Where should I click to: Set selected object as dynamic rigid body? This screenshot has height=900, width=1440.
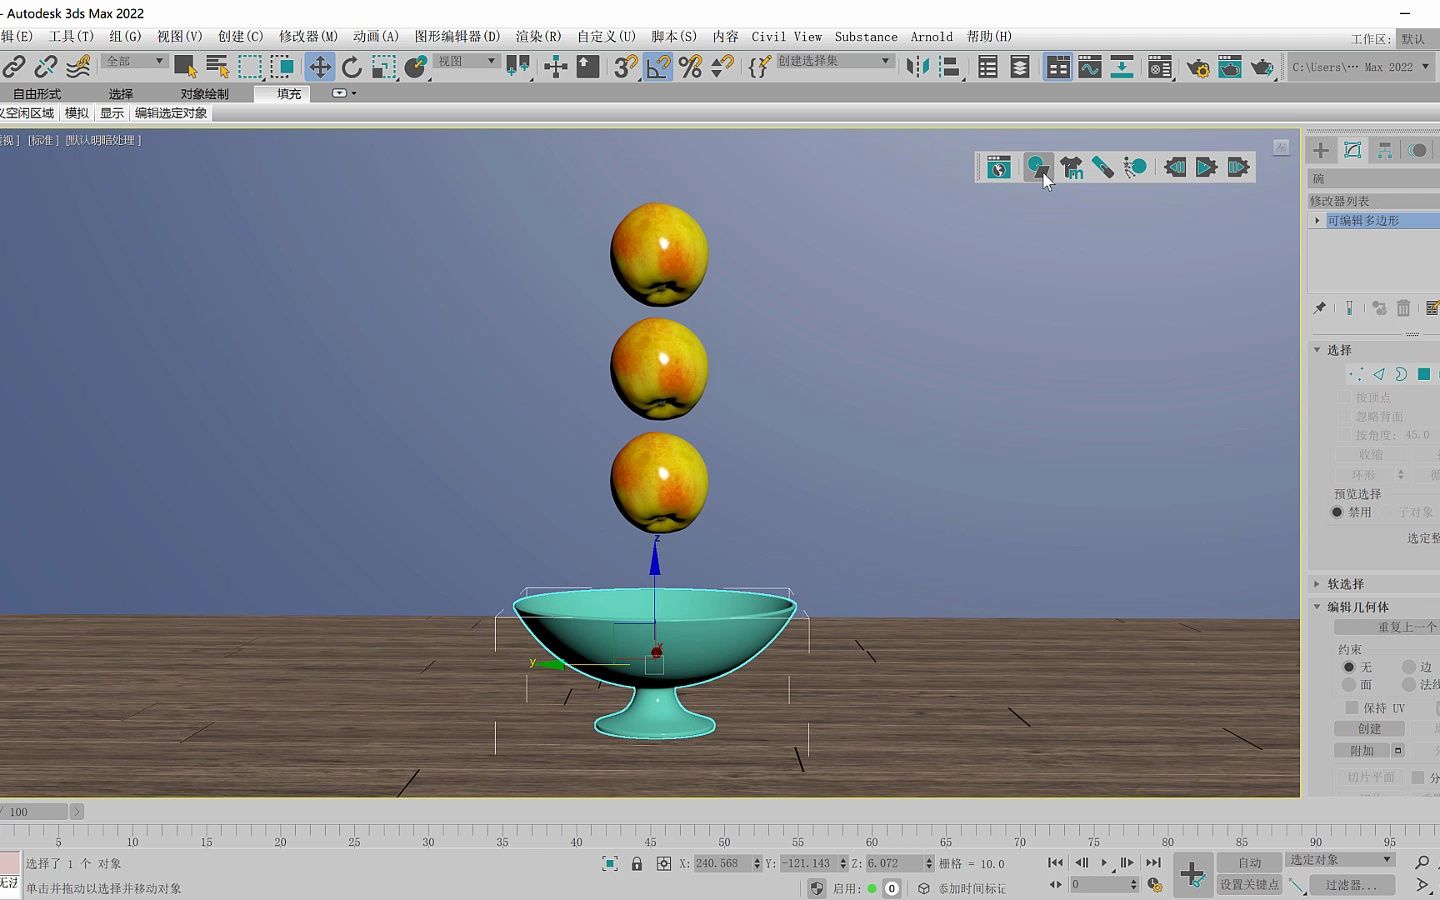[x=1037, y=167]
